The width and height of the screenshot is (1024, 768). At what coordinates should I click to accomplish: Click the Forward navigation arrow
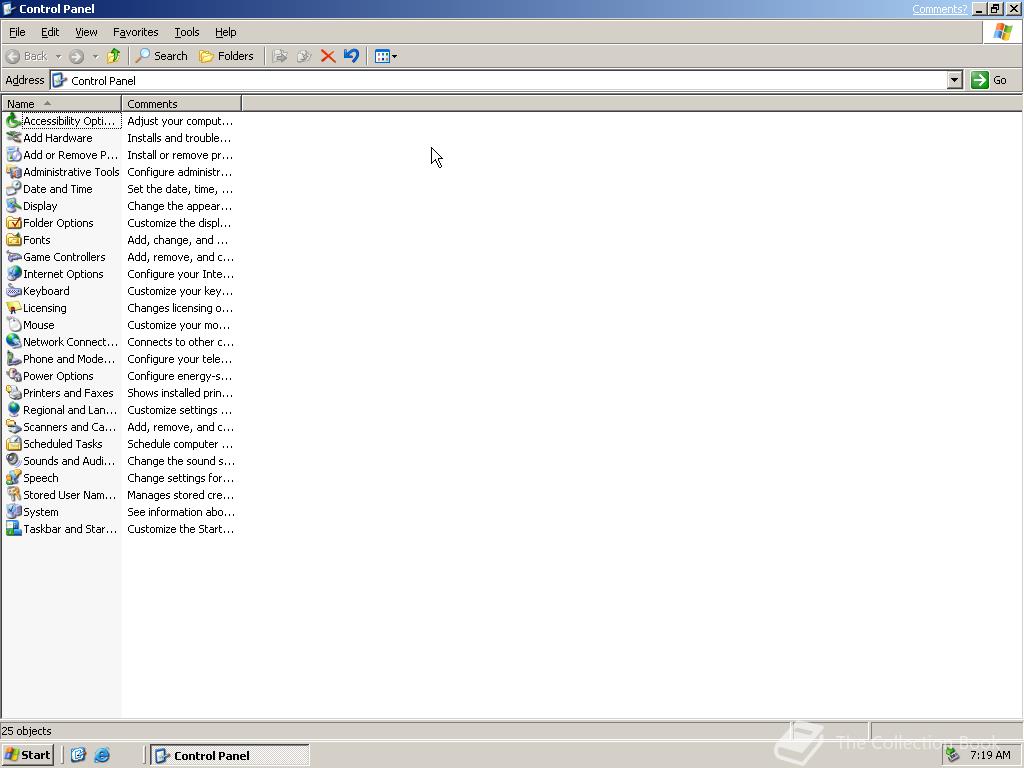click(76, 56)
